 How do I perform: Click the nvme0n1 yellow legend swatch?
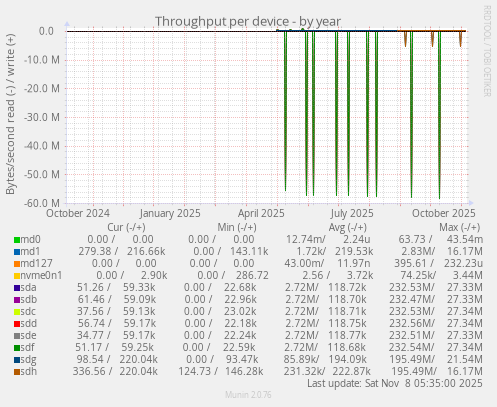(17, 276)
